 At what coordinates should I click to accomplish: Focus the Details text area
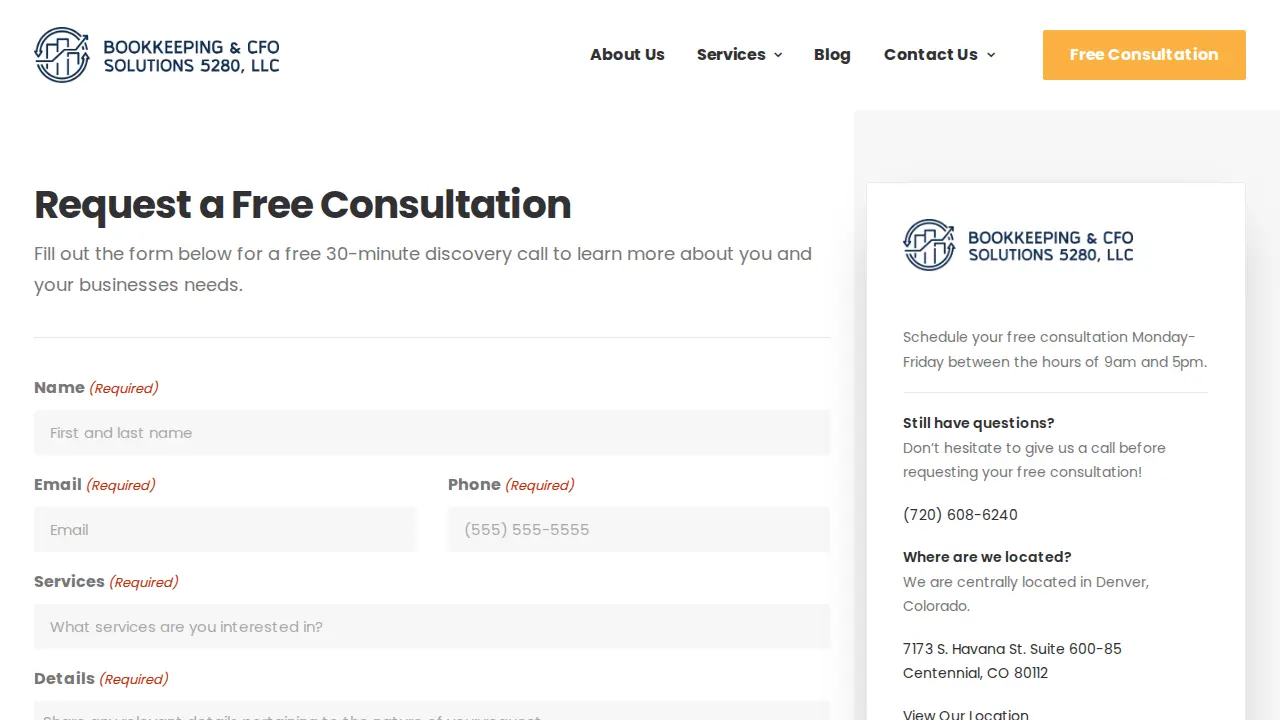tap(432, 711)
